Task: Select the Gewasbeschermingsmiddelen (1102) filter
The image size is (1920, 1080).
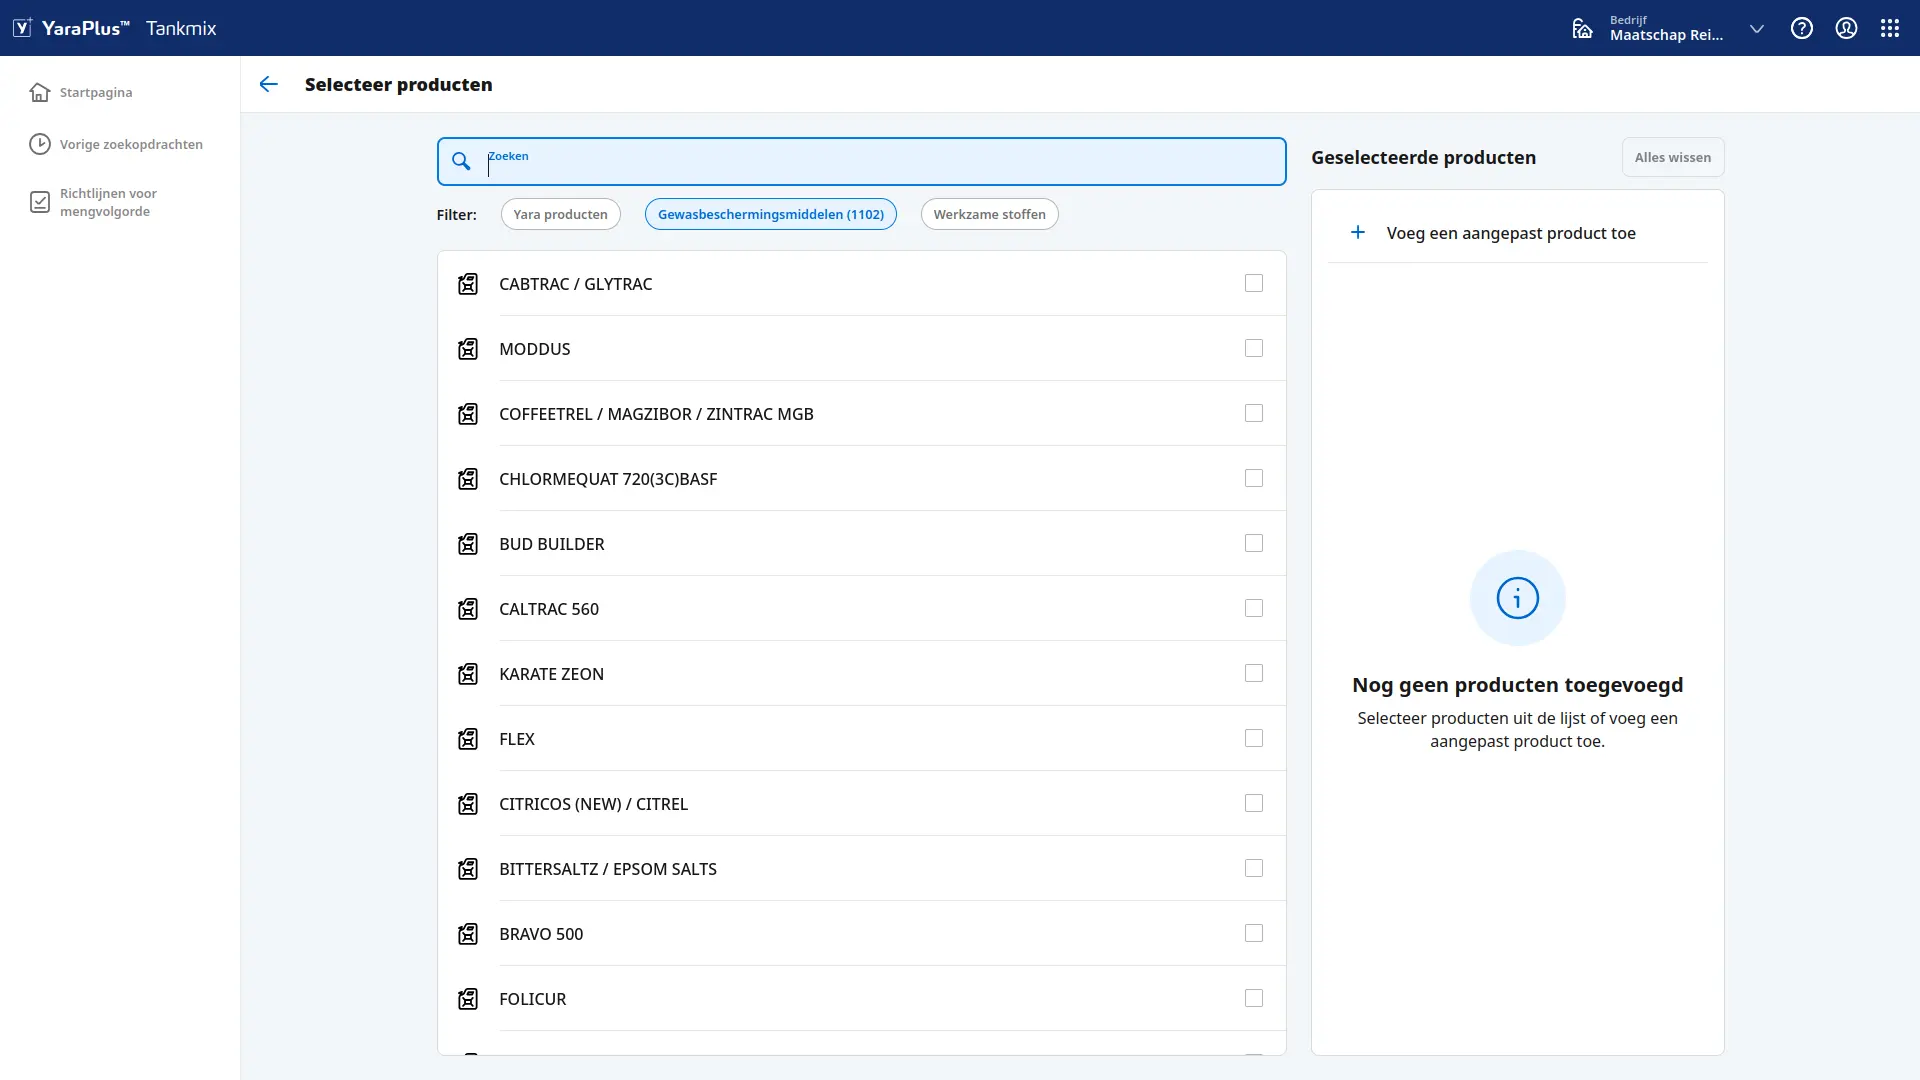Action: (771, 214)
